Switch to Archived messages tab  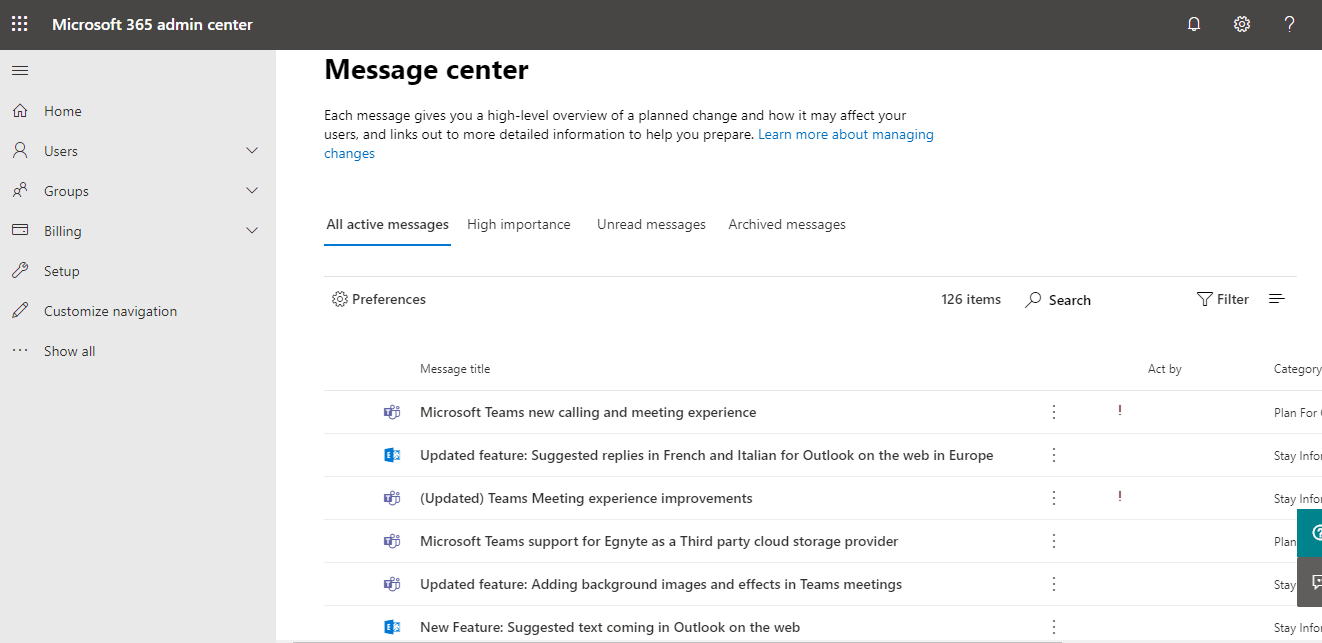click(x=787, y=225)
